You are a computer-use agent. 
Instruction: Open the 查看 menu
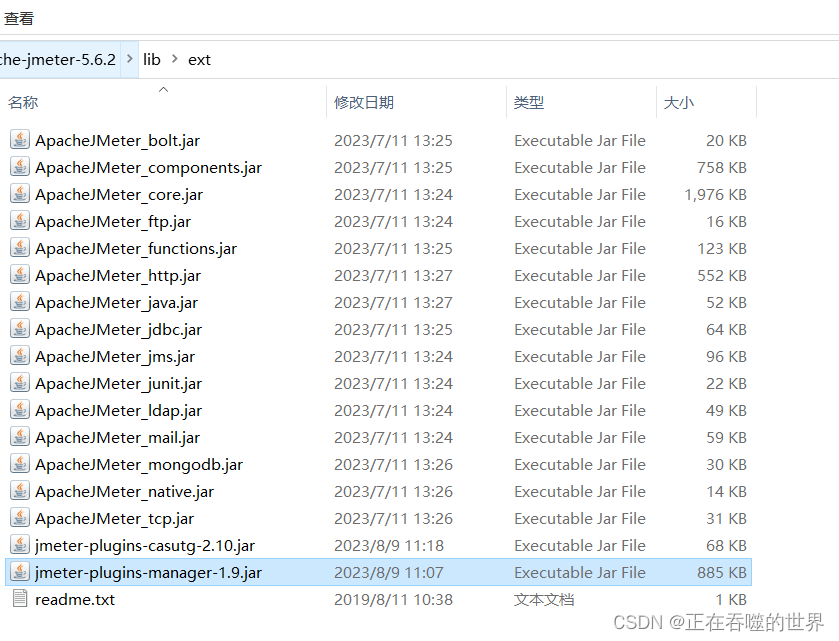tap(19, 17)
